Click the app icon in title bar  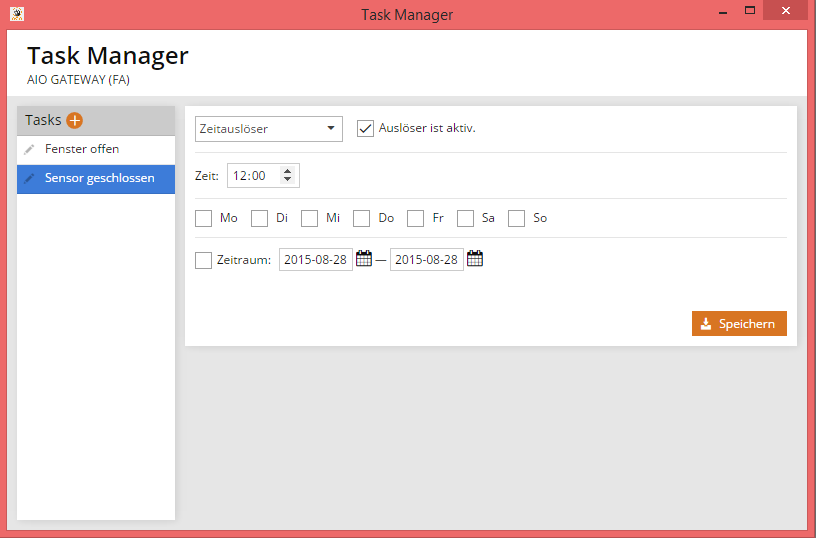(x=17, y=14)
